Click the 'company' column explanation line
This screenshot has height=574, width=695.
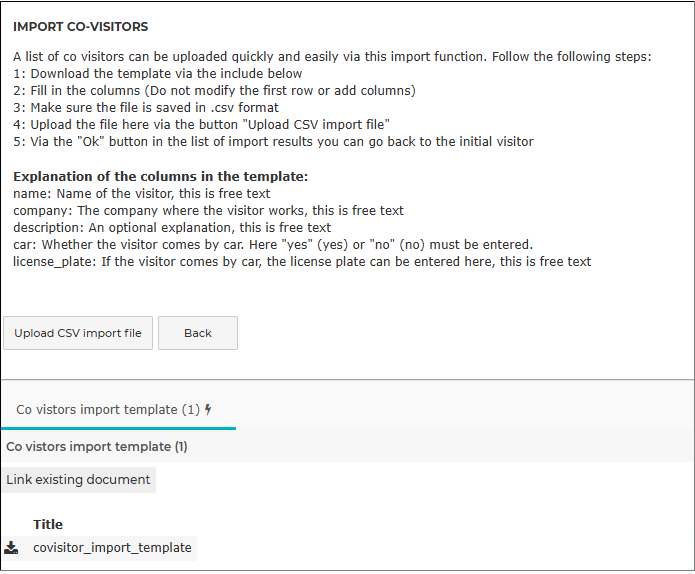[x=208, y=211]
